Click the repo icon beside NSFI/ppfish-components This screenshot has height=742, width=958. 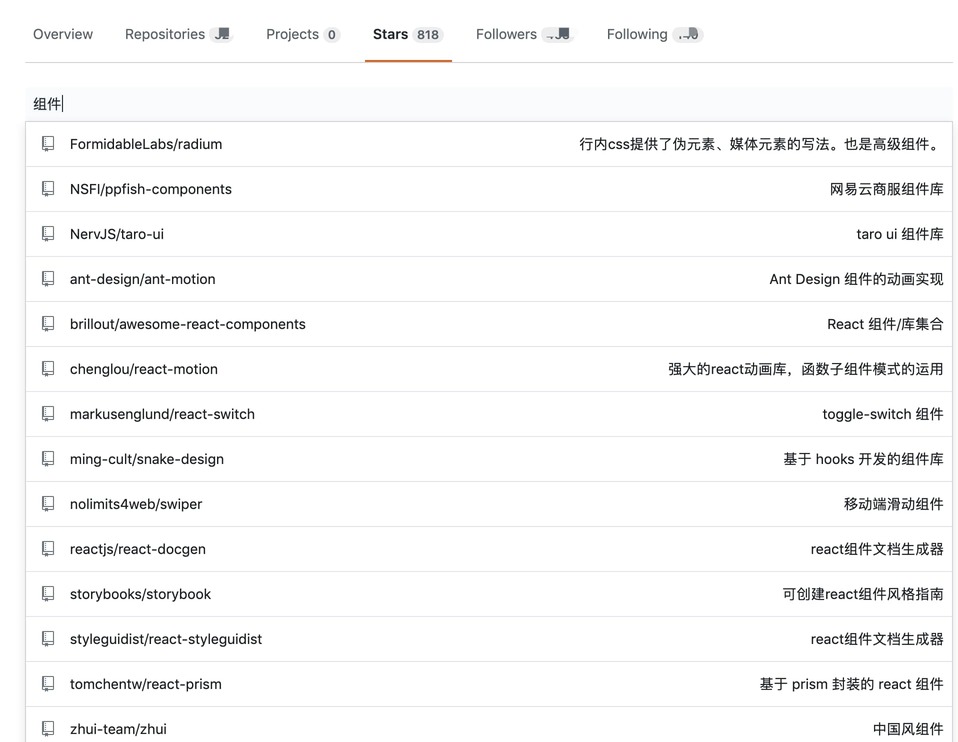tap(48, 189)
